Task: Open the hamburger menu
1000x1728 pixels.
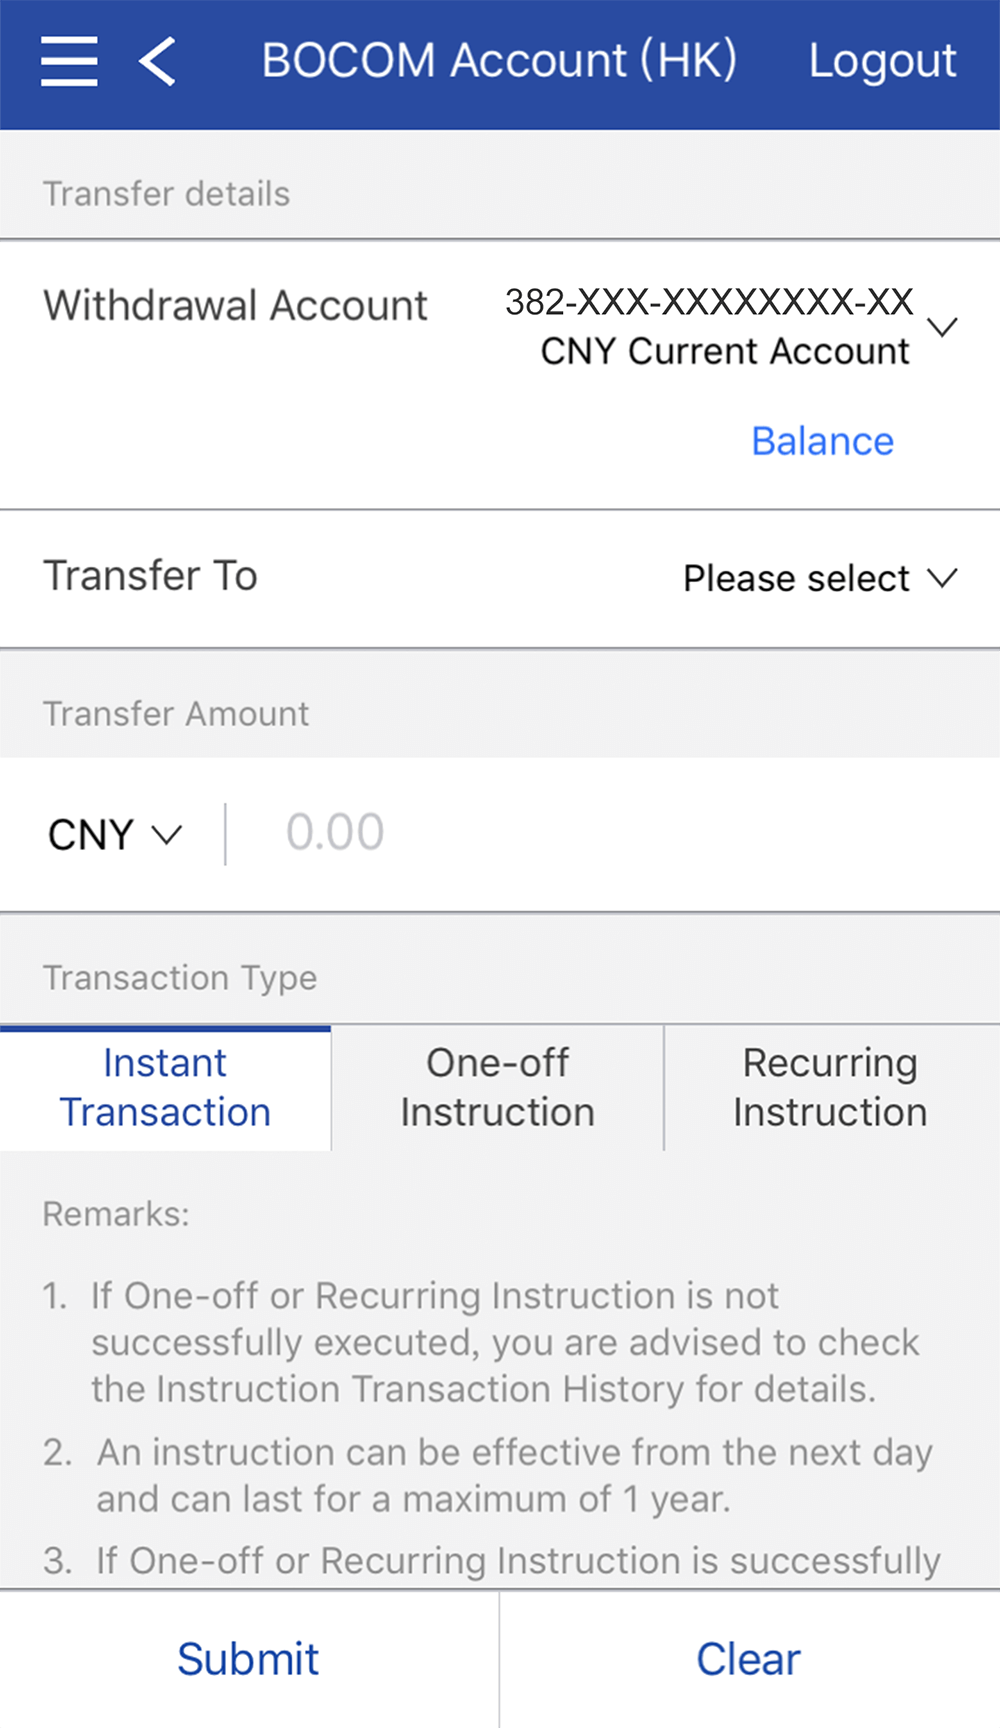Action: coord(69,61)
